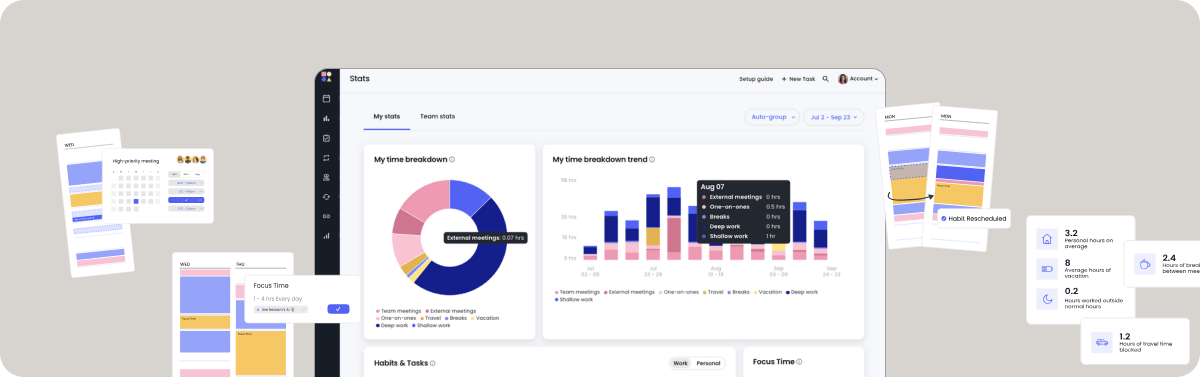The width and height of the screenshot is (1200, 377).
Task: Select the Work toggle in Habits & Tasks
Action: 681,363
